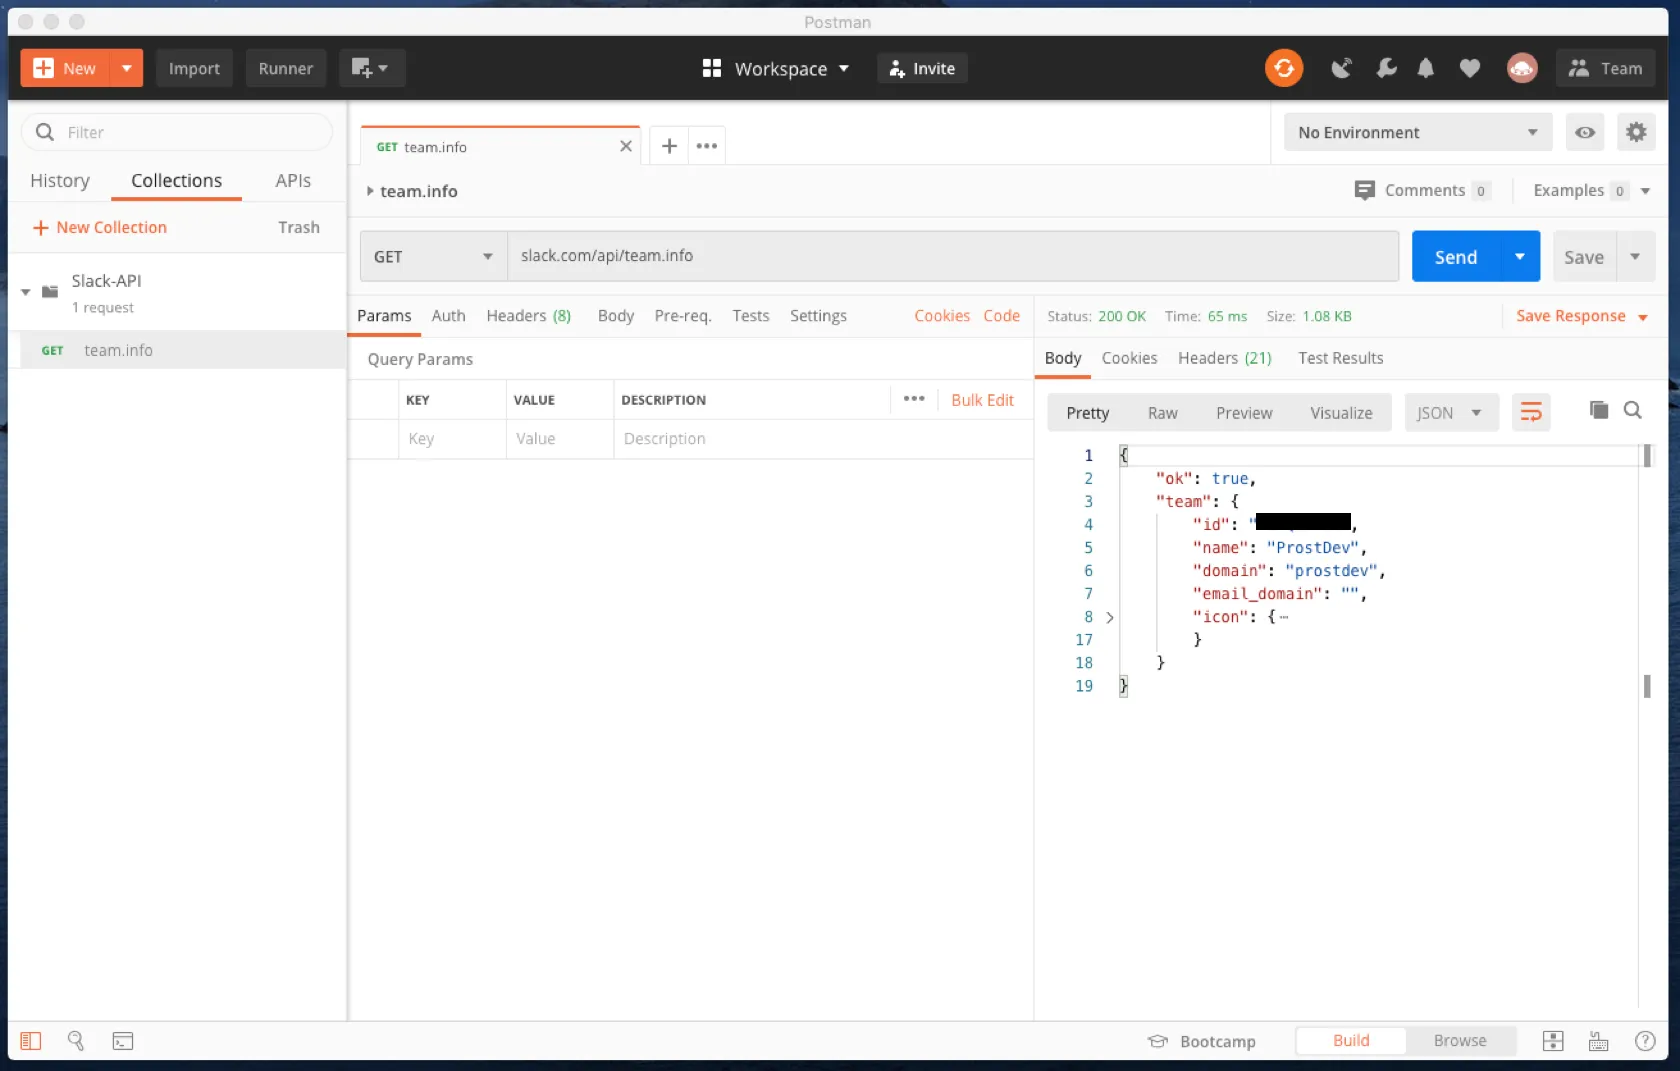The height and width of the screenshot is (1071, 1680).
Task: Open the Postman console icon
Action: (x=122, y=1041)
